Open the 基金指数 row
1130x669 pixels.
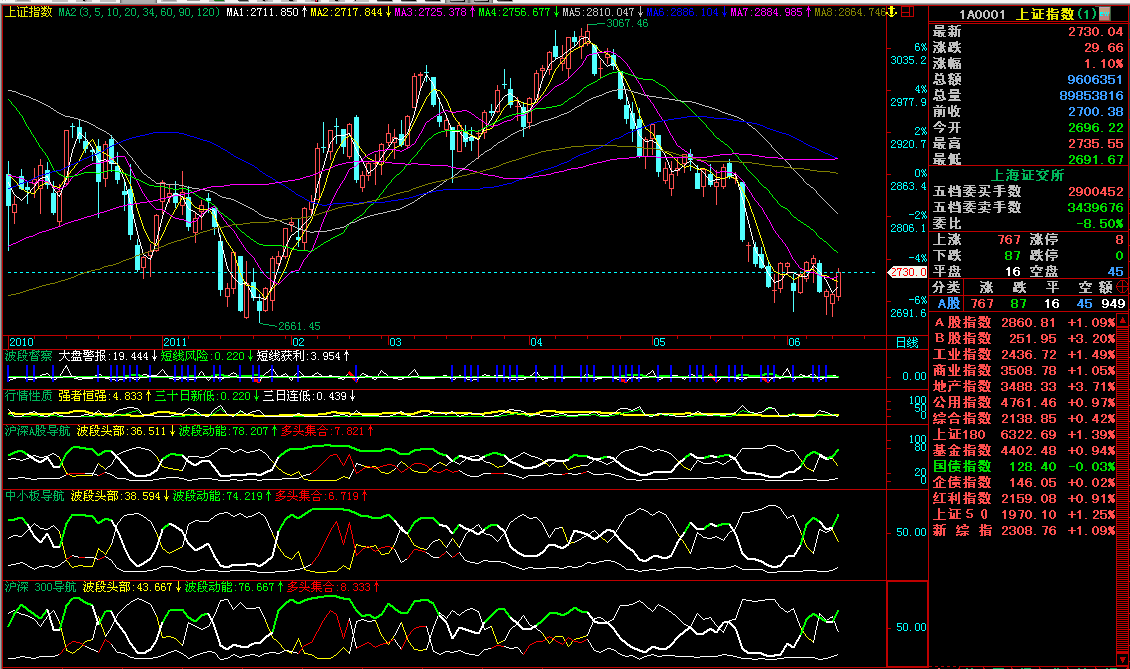[x=1024, y=451]
